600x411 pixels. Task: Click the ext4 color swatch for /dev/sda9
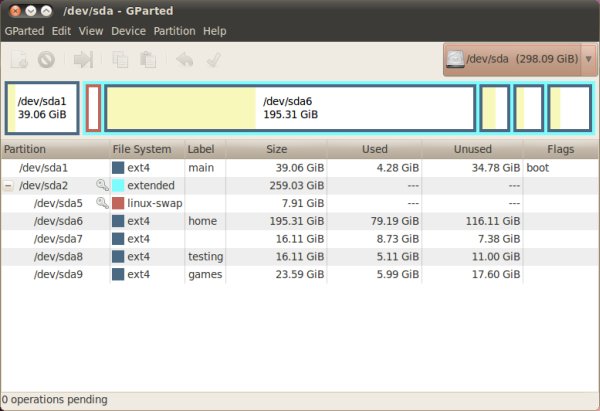(x=118, y=274)
